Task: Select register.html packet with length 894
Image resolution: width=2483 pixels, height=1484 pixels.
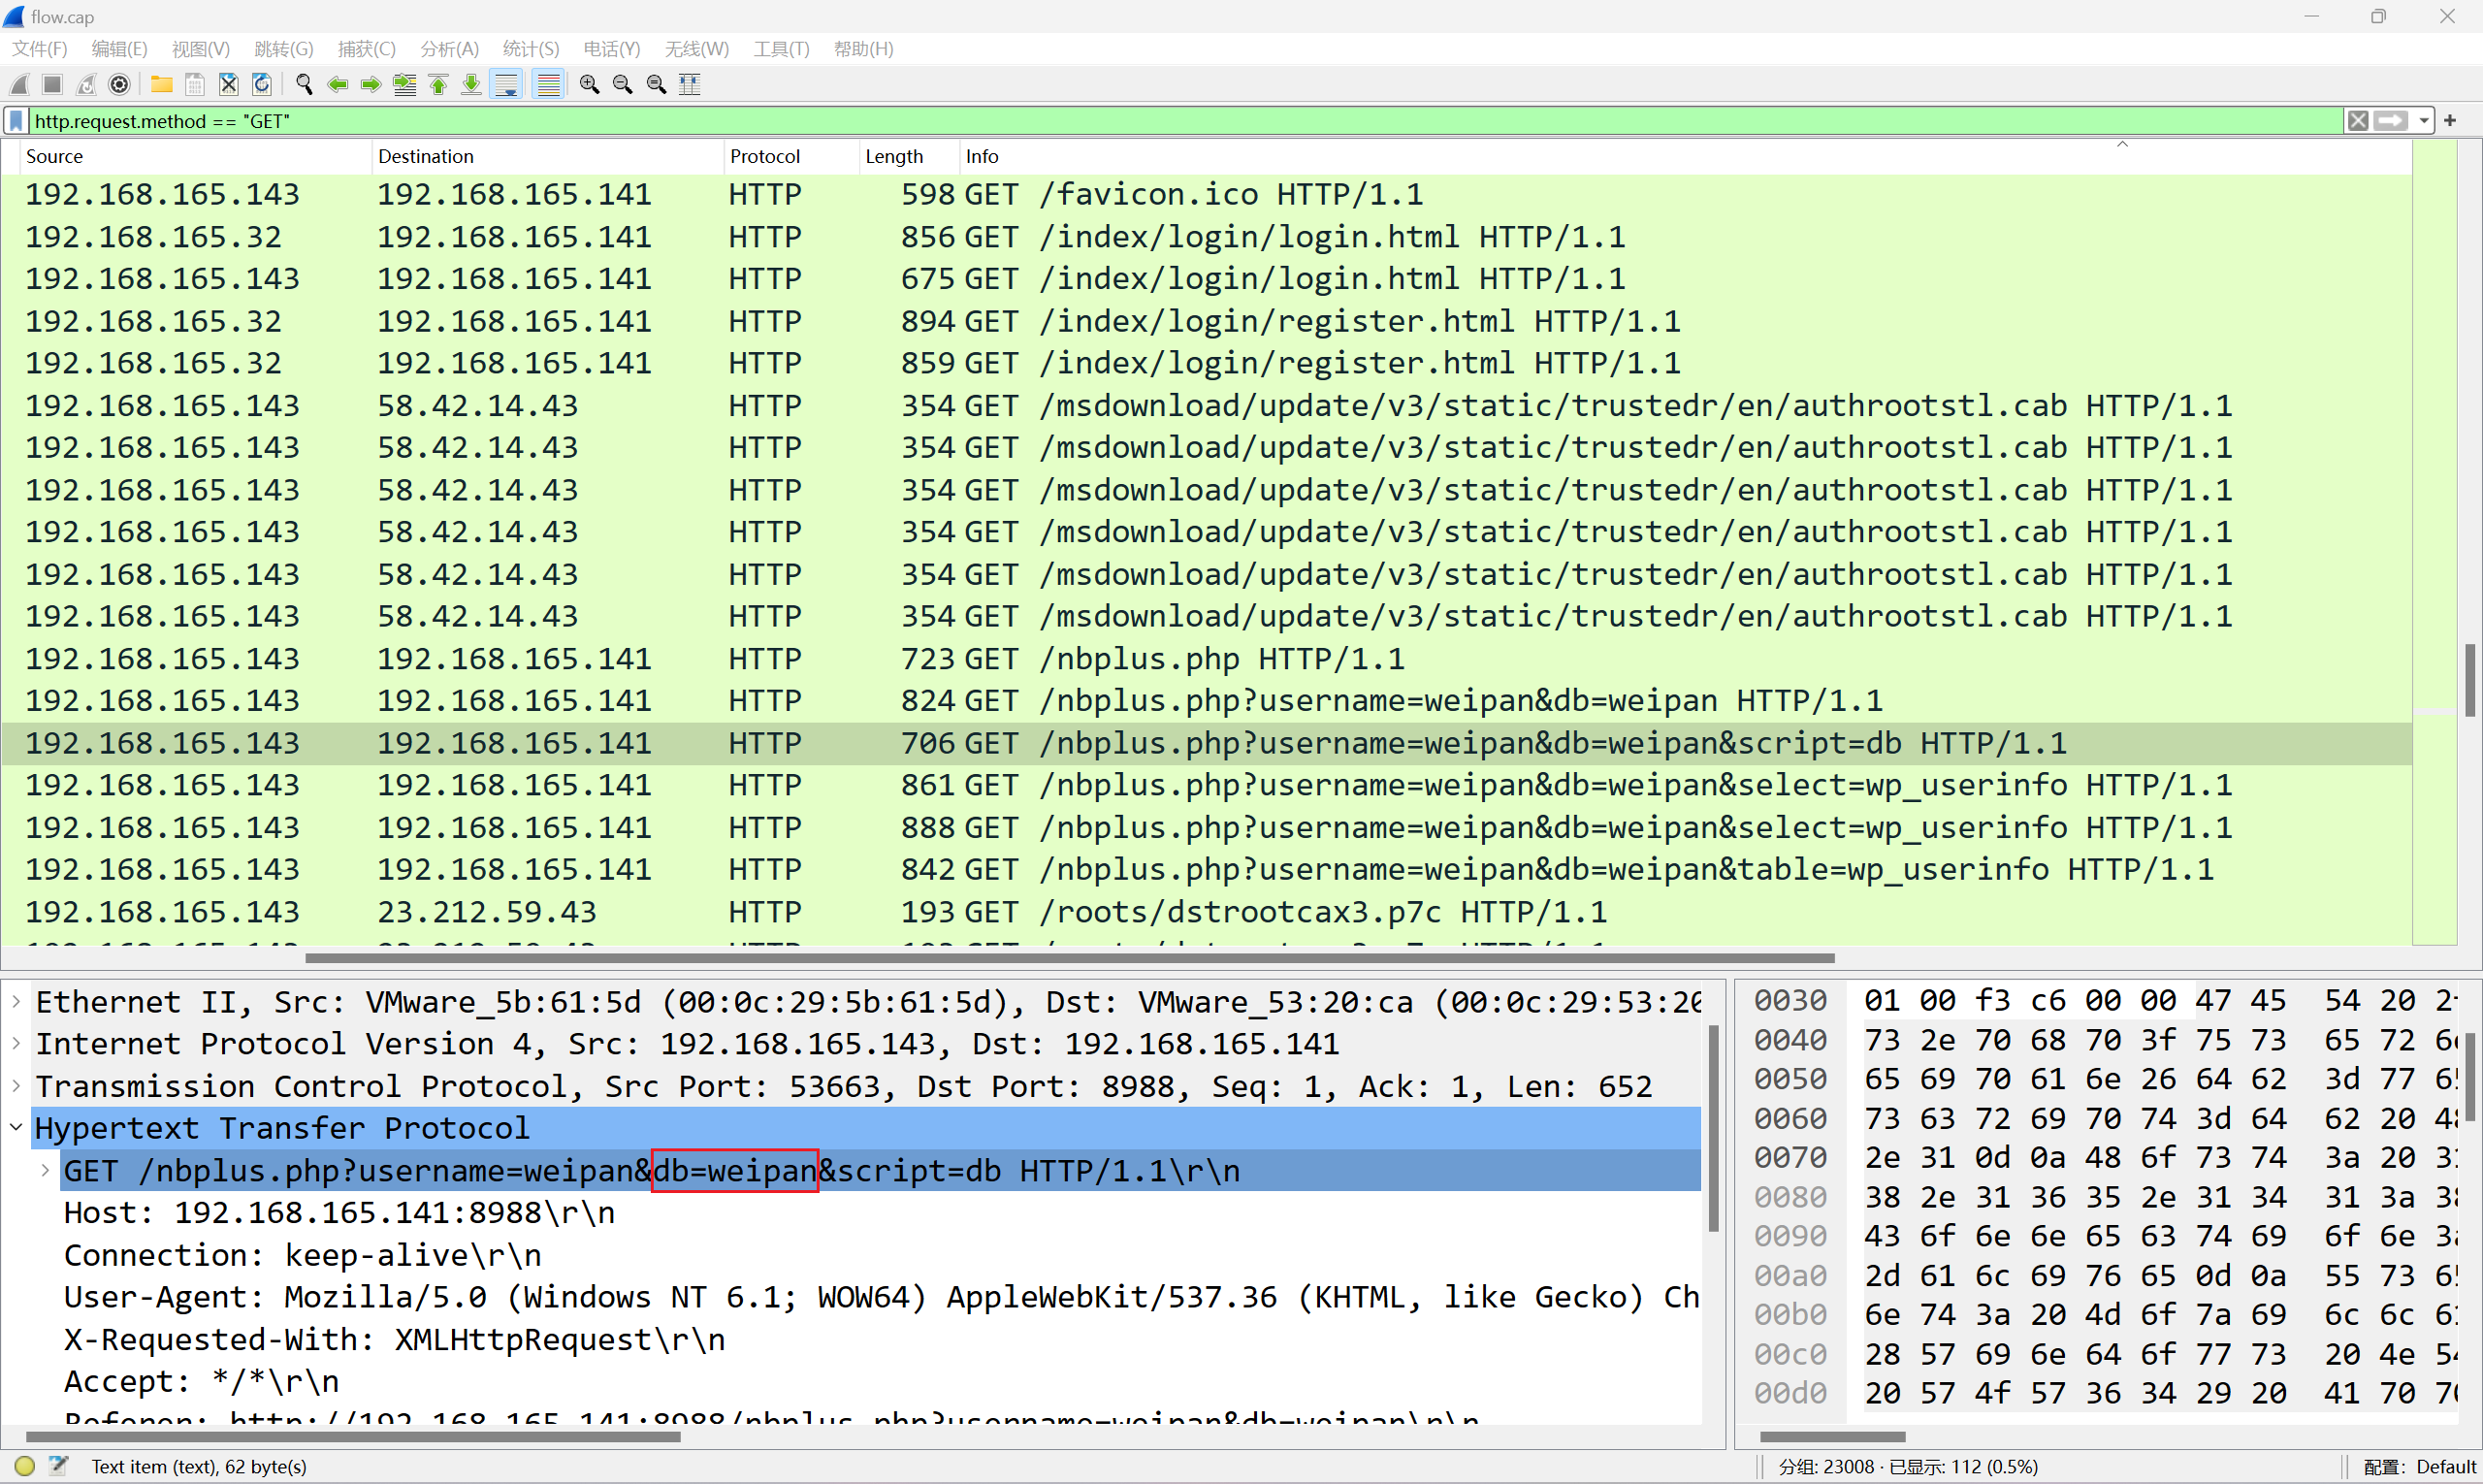Action: [1207, 321]
